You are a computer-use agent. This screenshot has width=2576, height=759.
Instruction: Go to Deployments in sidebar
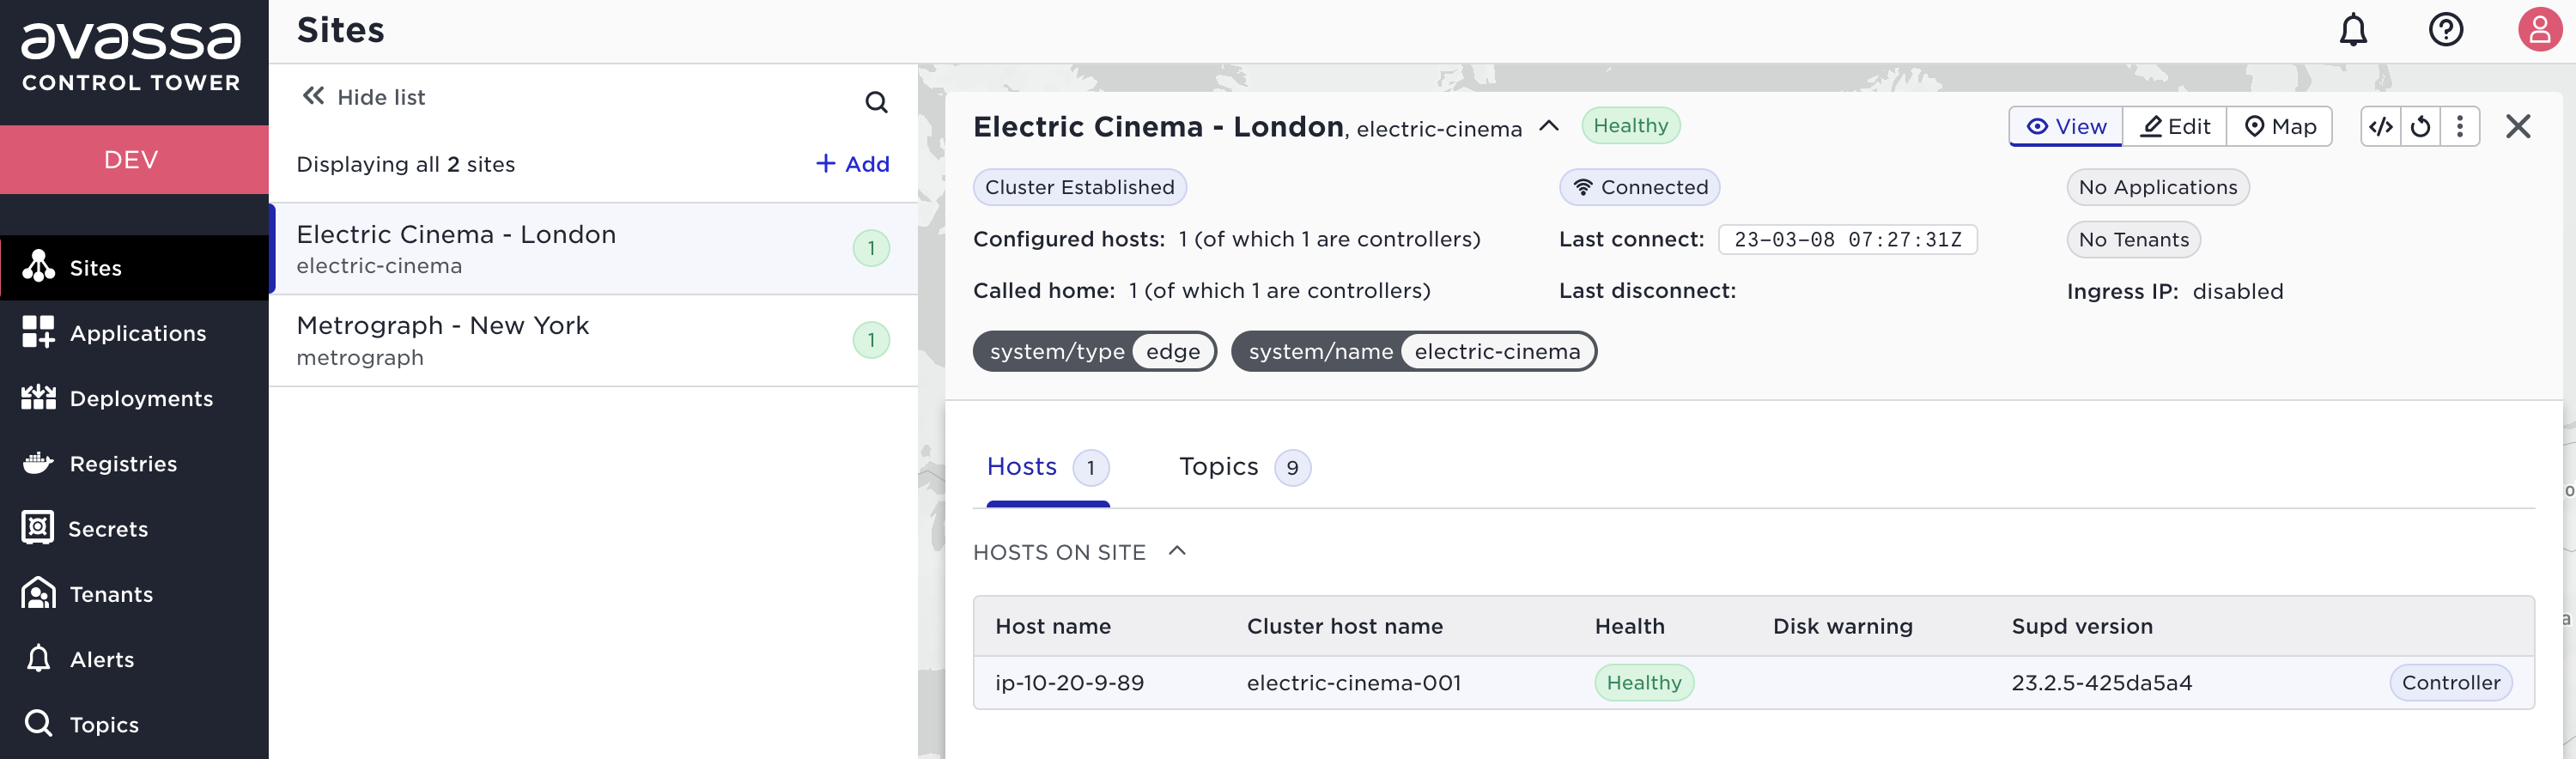pyautogui.click(x=134, y=398)
